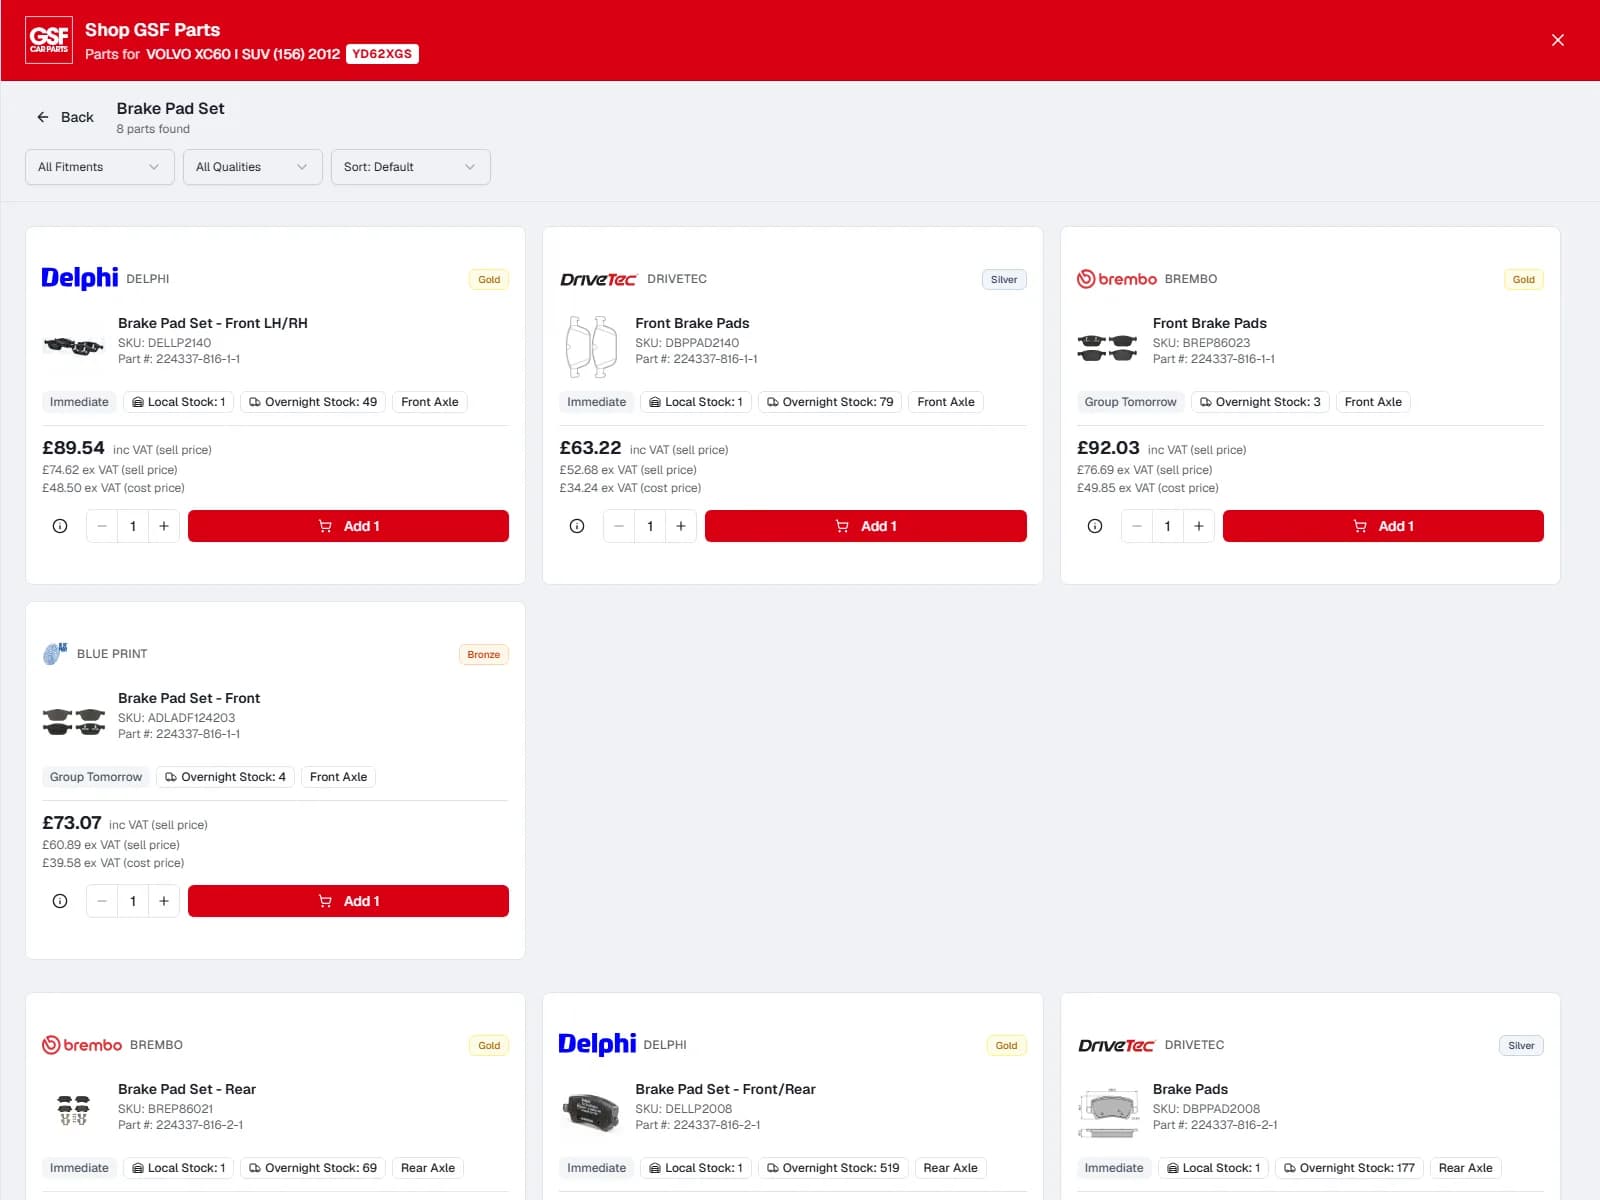Image resolution: width=1600 pixels, height=1200 pixels.
Task: Click Overnight Stock: 79 tag
Action: (830, 402)
